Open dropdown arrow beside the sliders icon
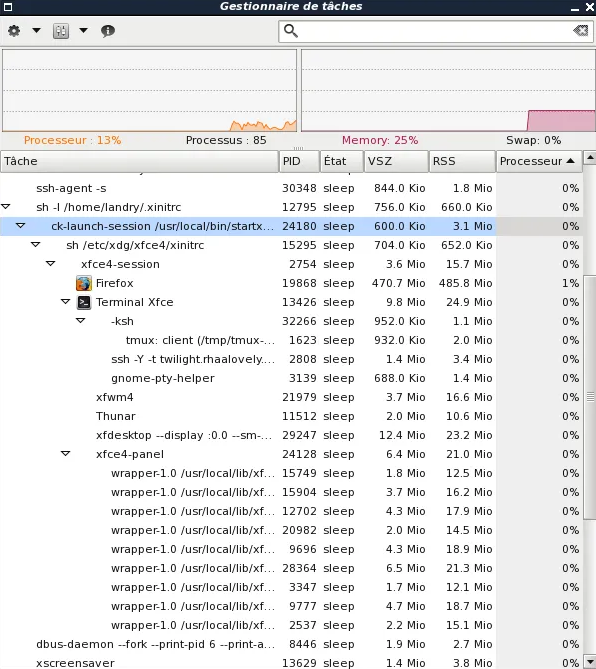 pos(84,31)
